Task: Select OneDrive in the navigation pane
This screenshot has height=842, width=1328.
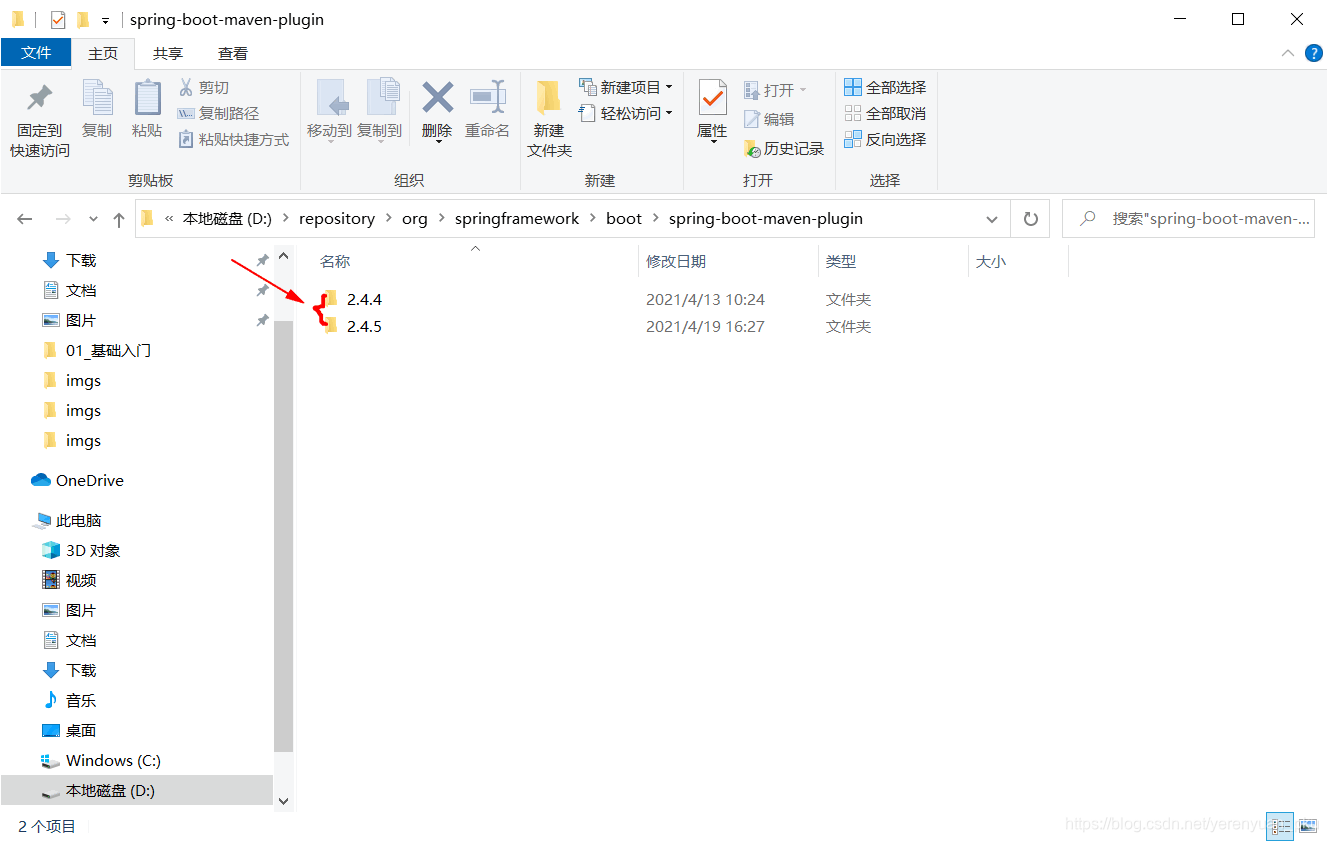Action: click(78, 480)
